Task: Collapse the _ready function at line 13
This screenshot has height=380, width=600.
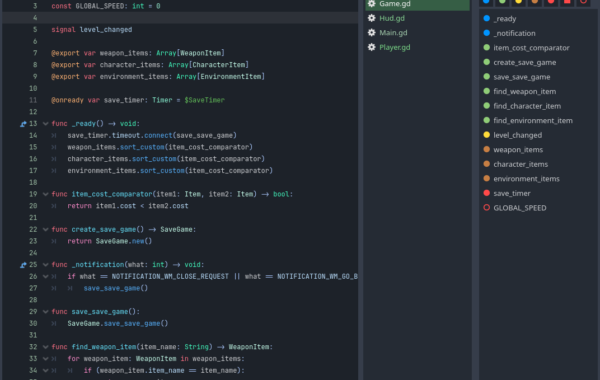Action: coord(46,124)
